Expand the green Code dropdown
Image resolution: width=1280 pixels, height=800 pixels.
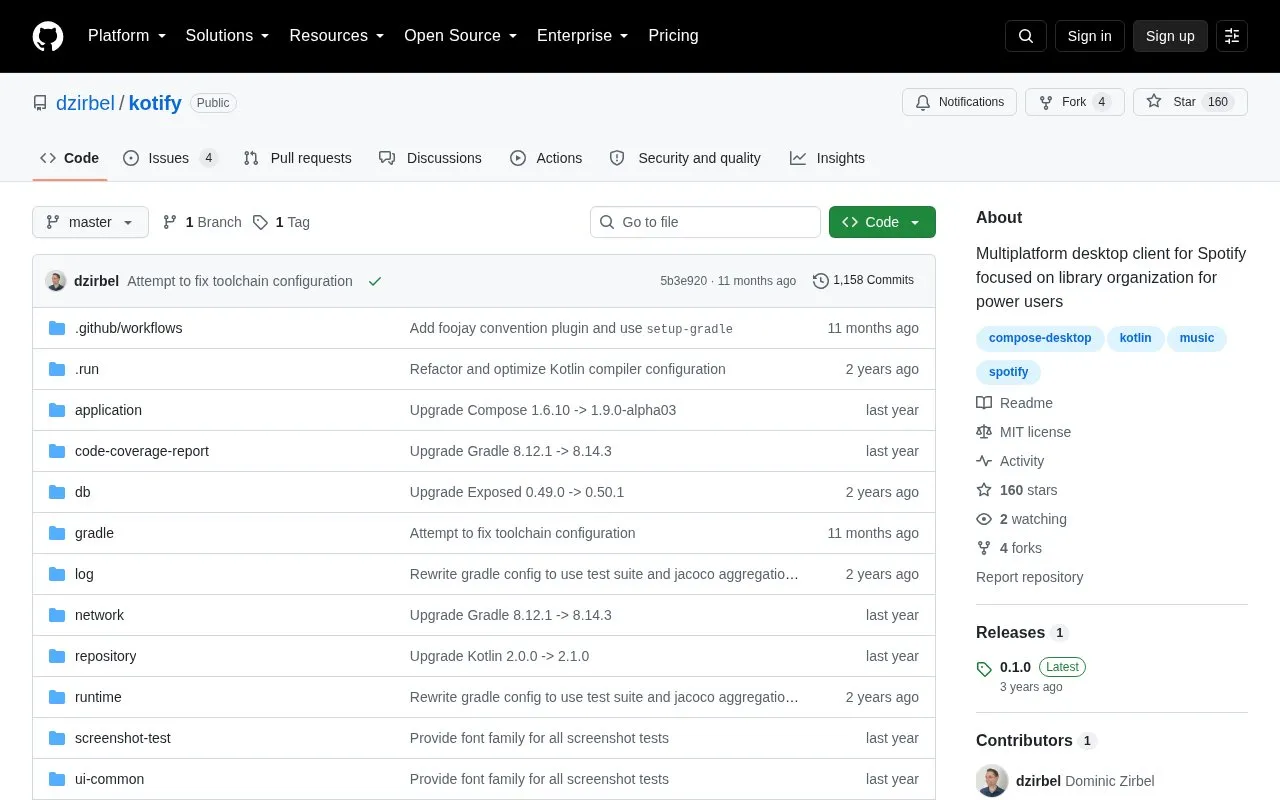pos(882,222)
